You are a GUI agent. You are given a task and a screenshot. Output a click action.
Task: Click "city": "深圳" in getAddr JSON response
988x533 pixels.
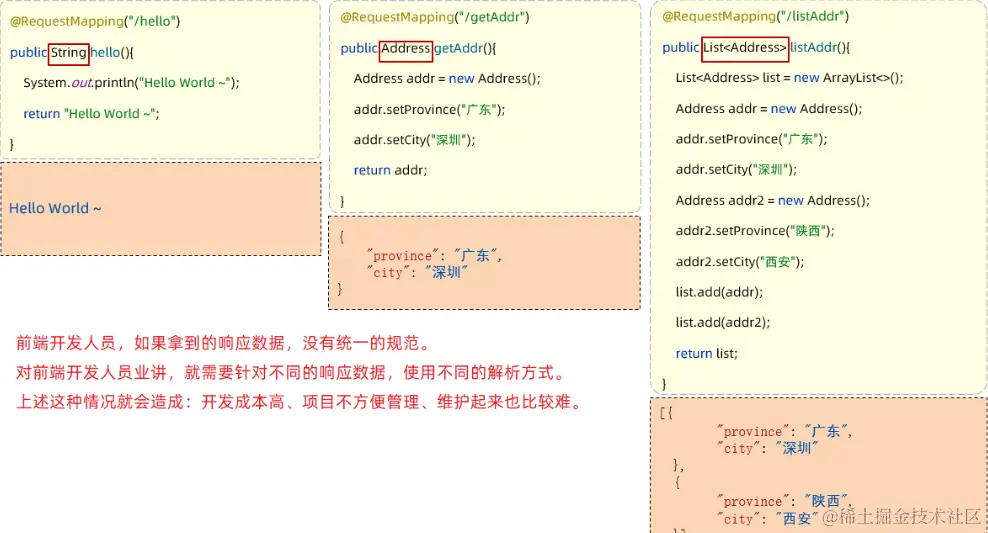416,272
